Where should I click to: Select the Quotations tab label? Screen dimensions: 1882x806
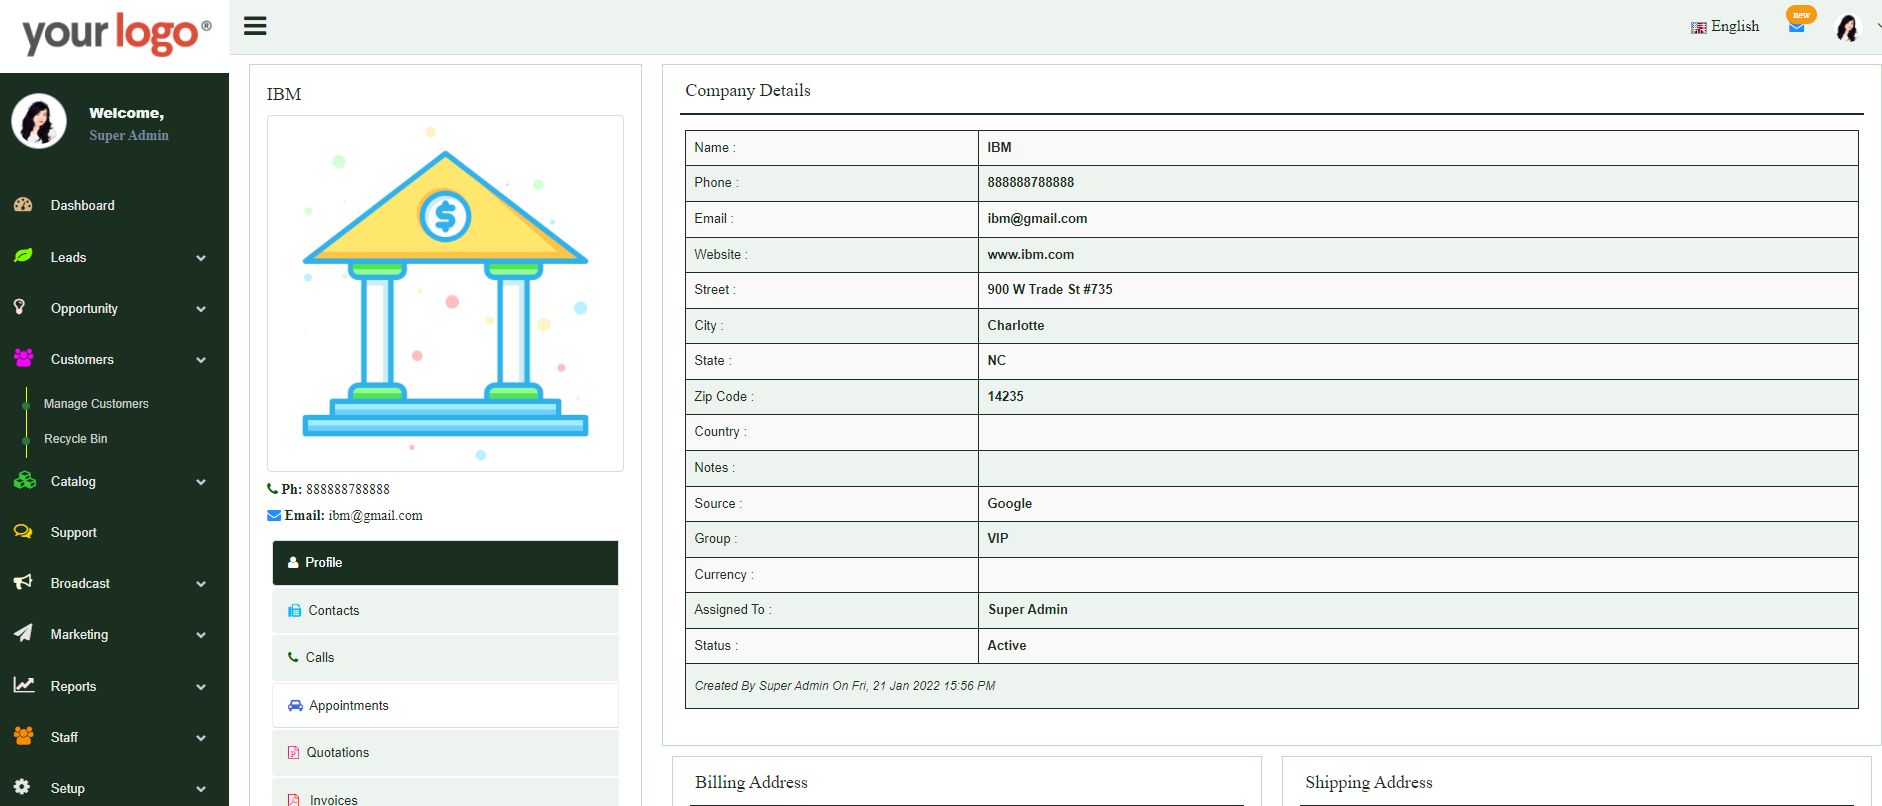tap(338, 753)
